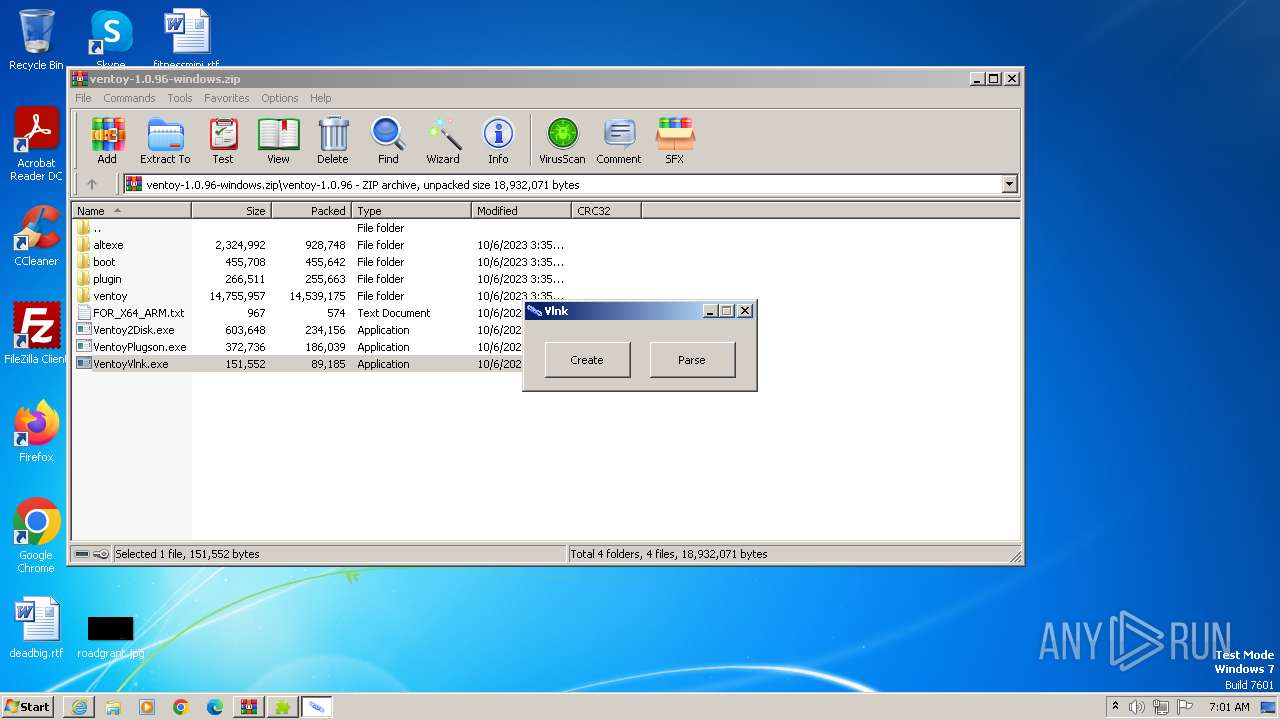Open the View toolbar button

pos(278,141)
